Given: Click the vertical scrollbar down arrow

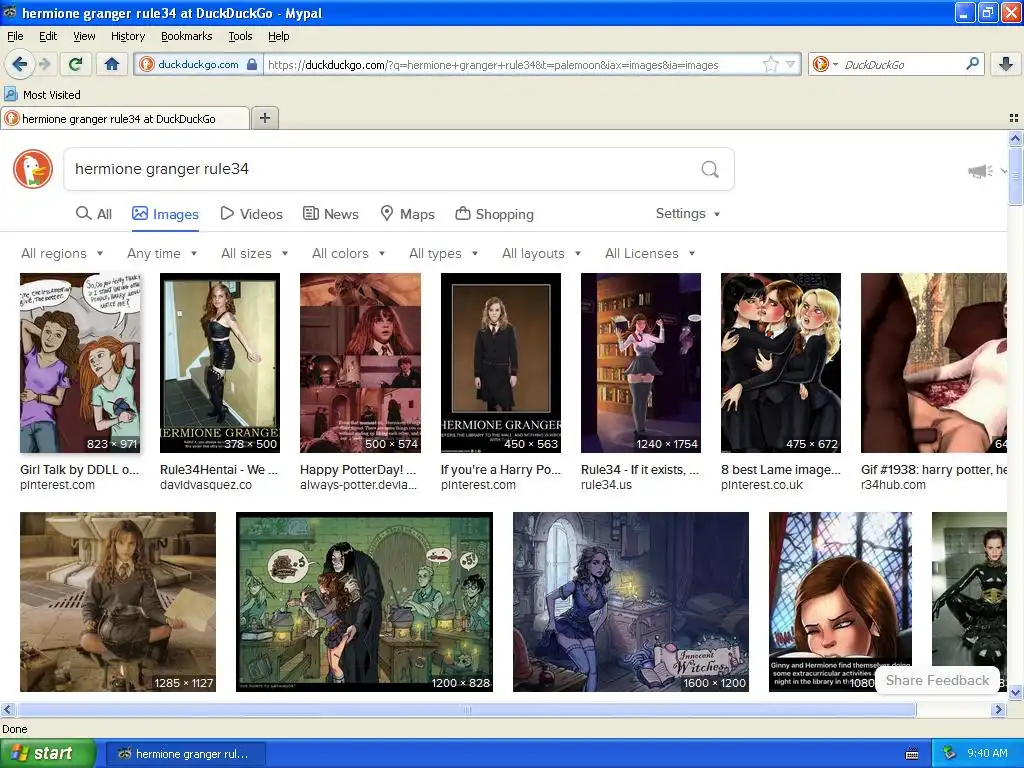Looking at the screenshot, I should click(1015, 692).
